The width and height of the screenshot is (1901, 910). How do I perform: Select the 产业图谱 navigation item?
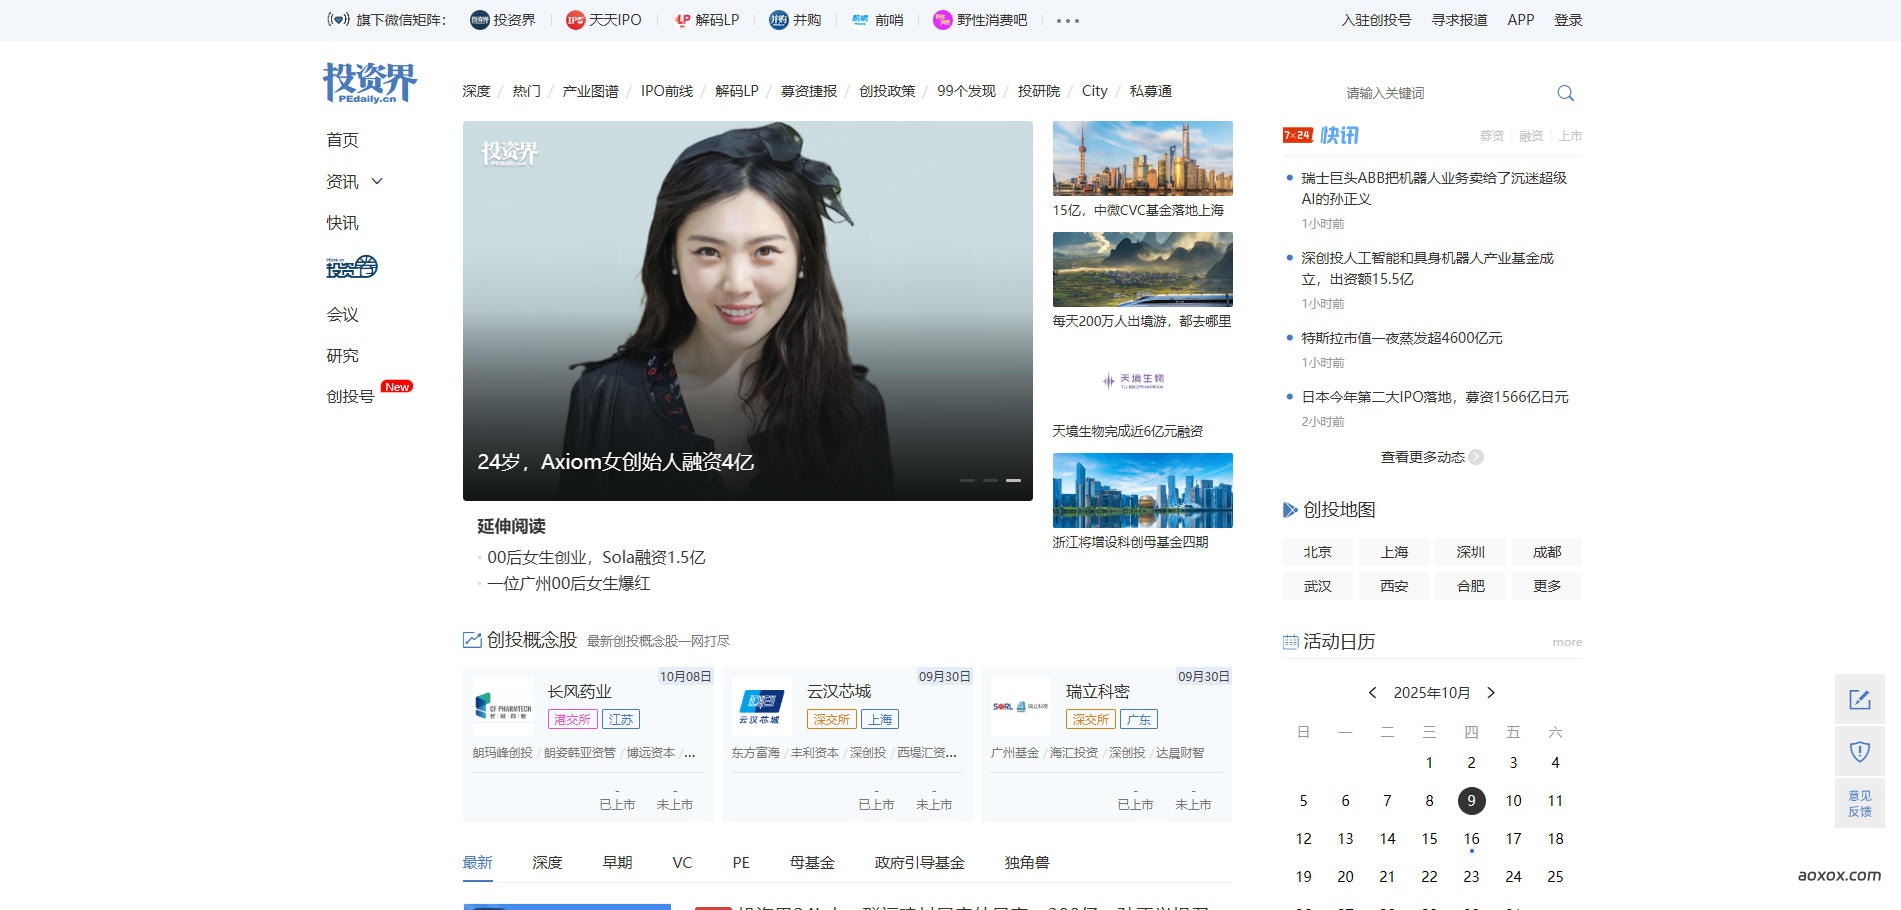(x=590, y=91)
